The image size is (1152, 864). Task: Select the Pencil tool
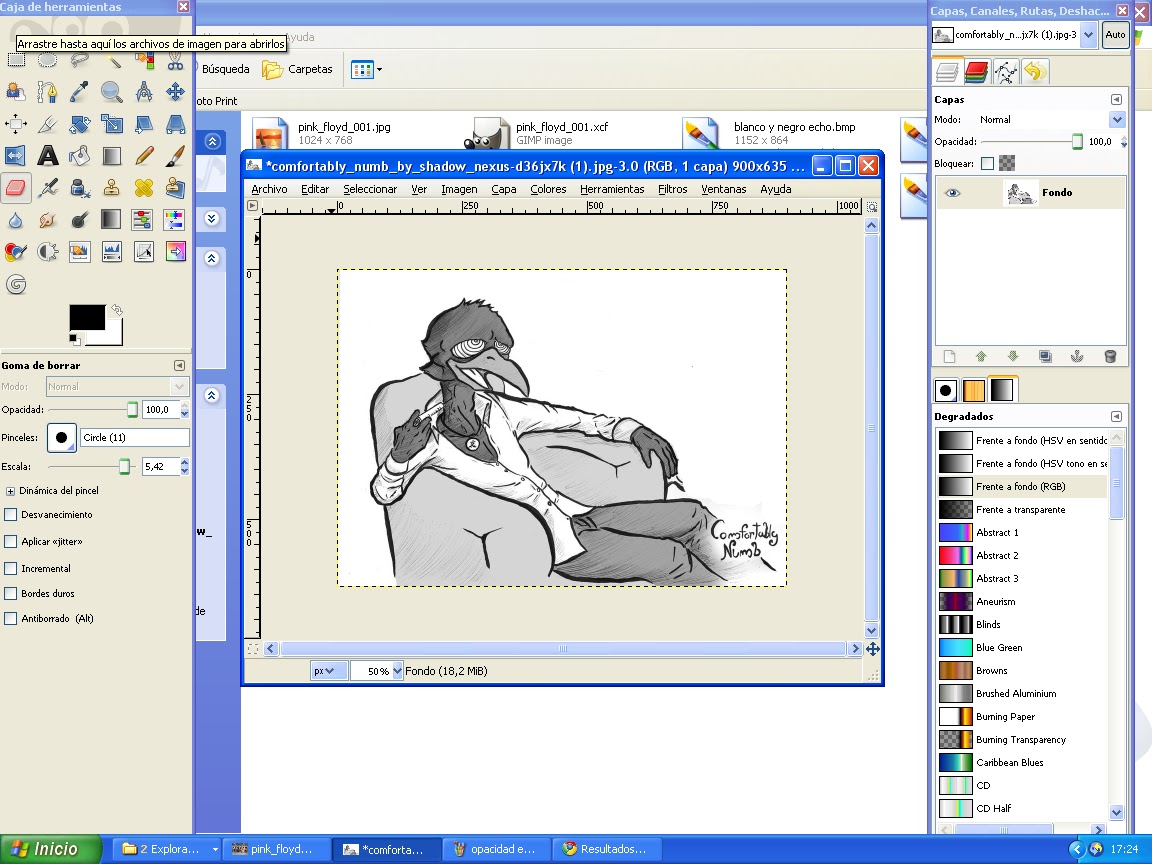click(x=143, y=156)
